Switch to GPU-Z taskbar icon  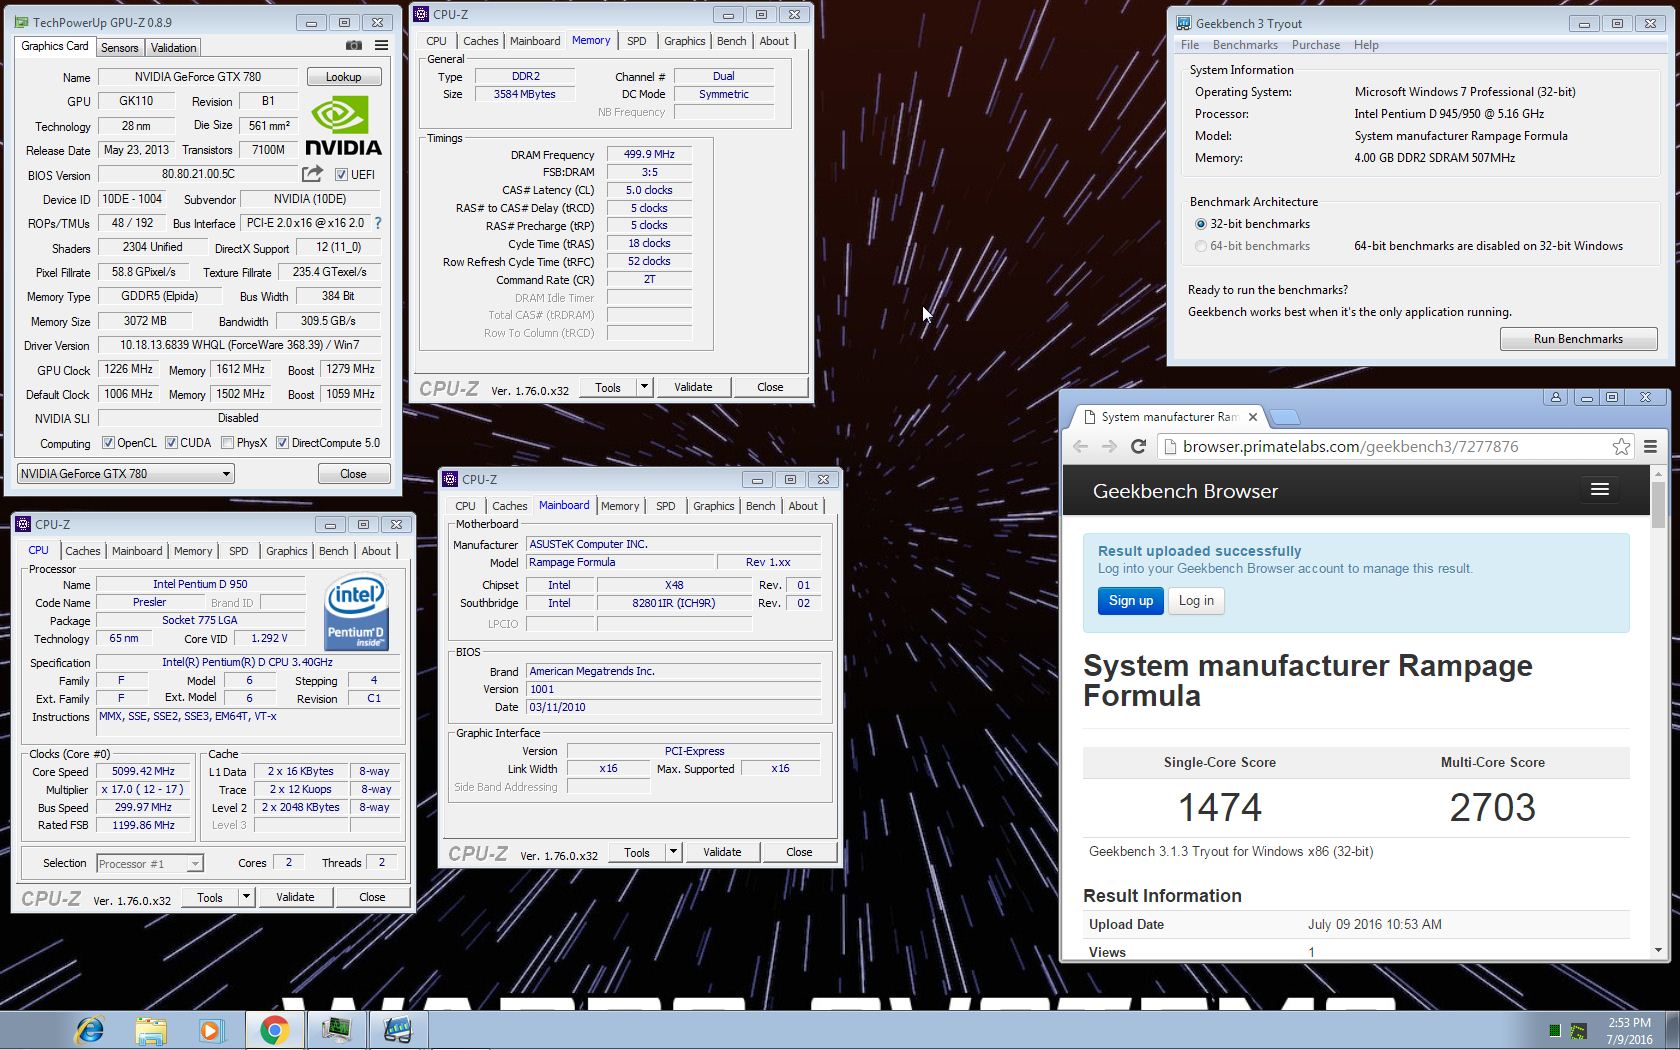coord(337,1030)
